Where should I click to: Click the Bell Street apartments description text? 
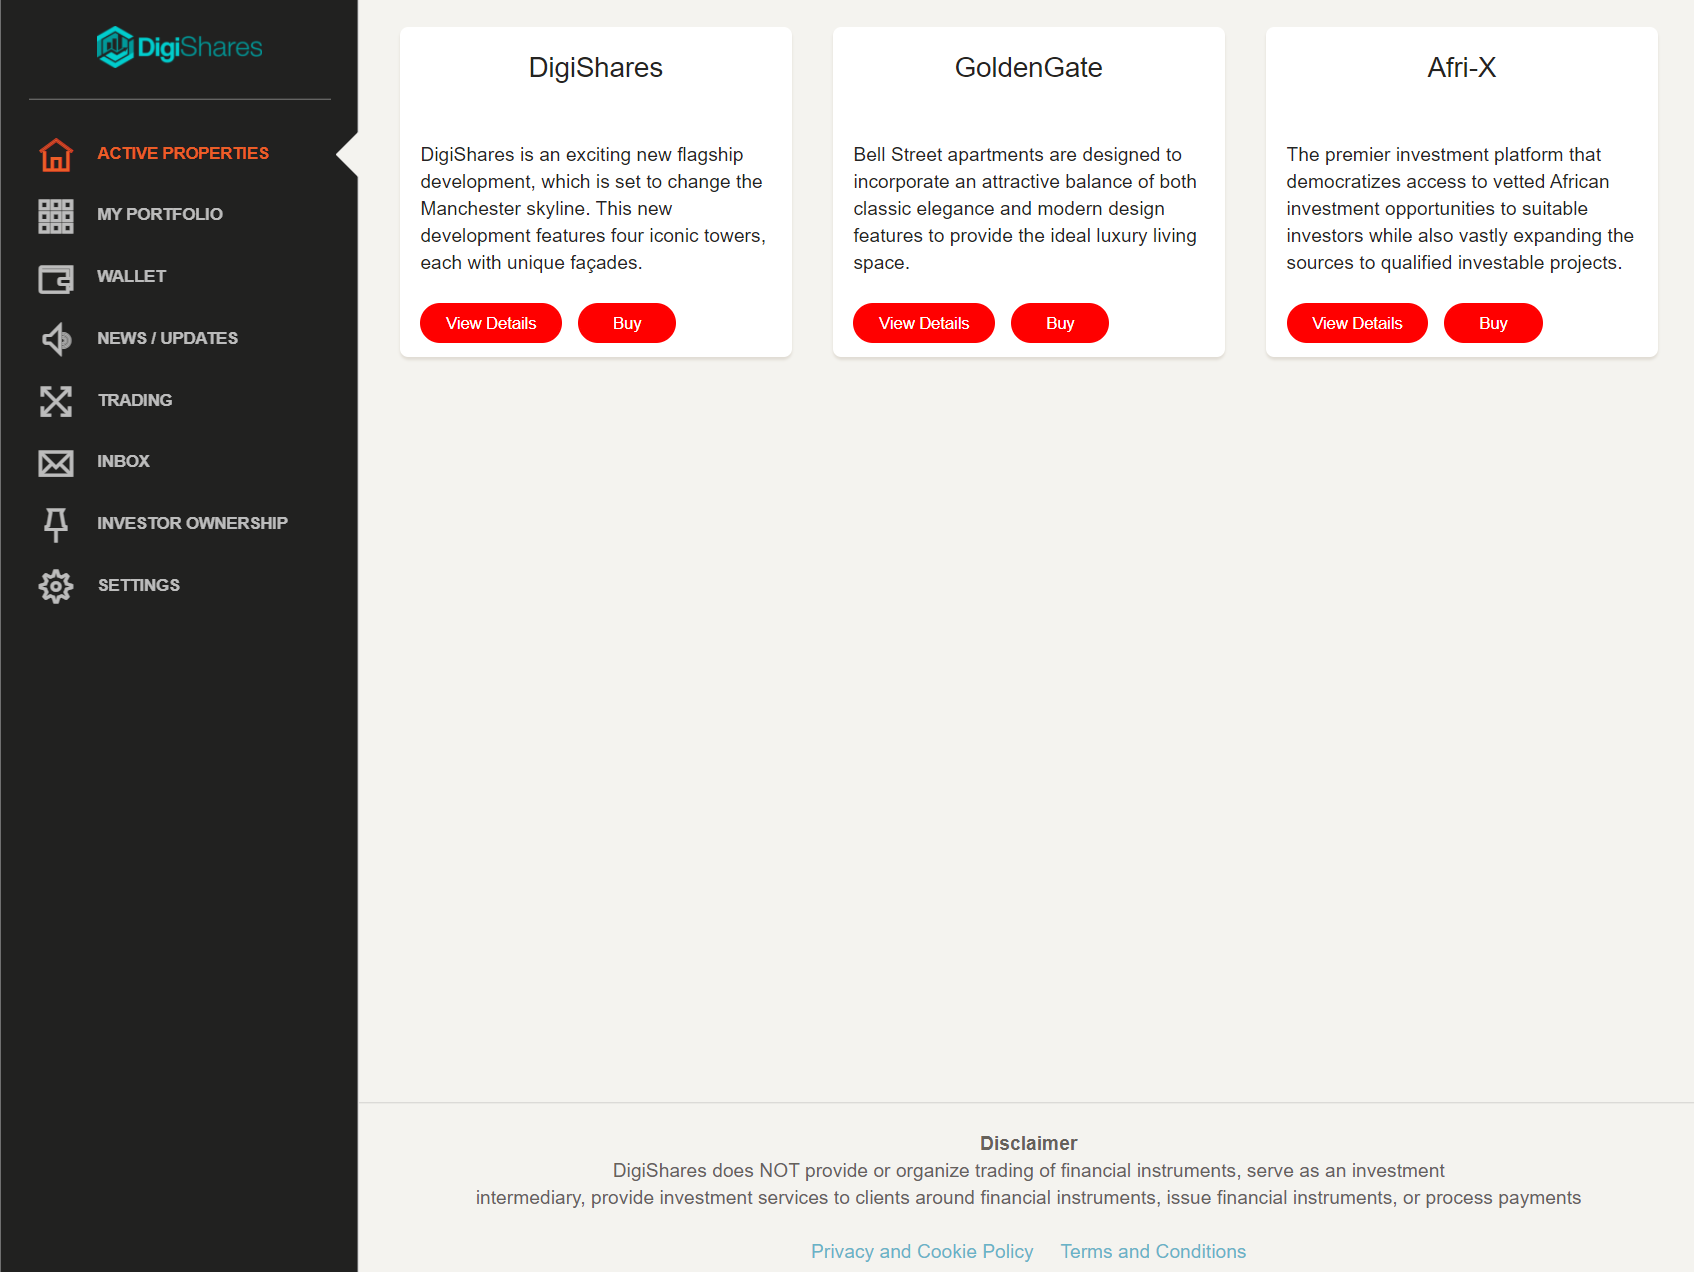pyautogui.click(x=1025, y=208)
